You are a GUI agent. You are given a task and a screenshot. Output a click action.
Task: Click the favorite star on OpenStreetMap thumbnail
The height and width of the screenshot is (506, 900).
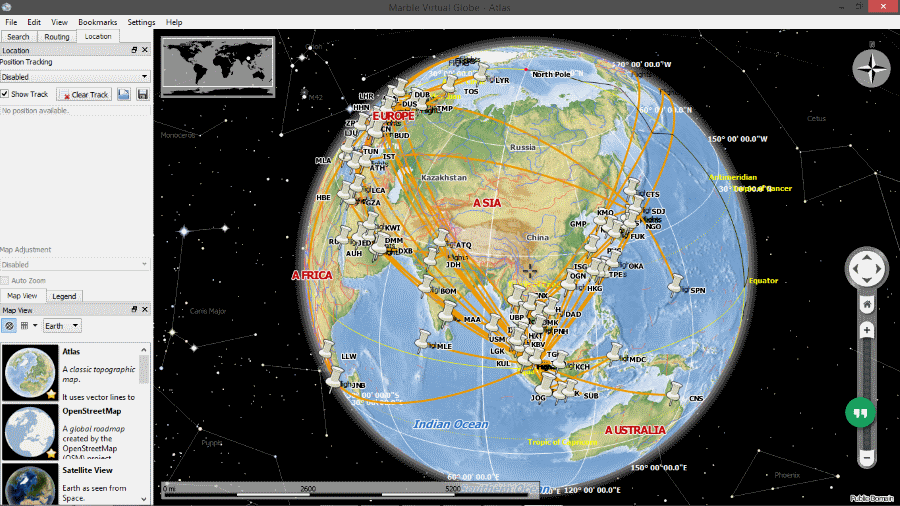(51, 453)
